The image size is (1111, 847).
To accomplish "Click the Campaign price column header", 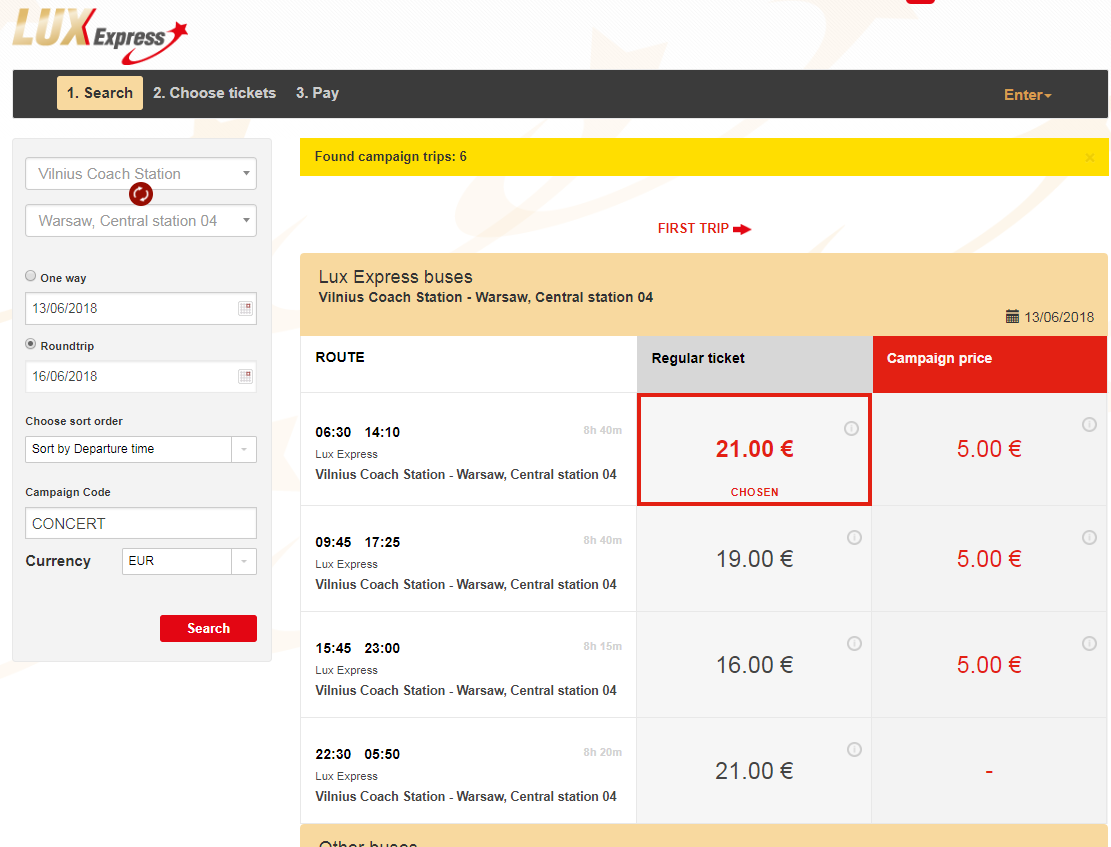I will click(x=989, y=364).
